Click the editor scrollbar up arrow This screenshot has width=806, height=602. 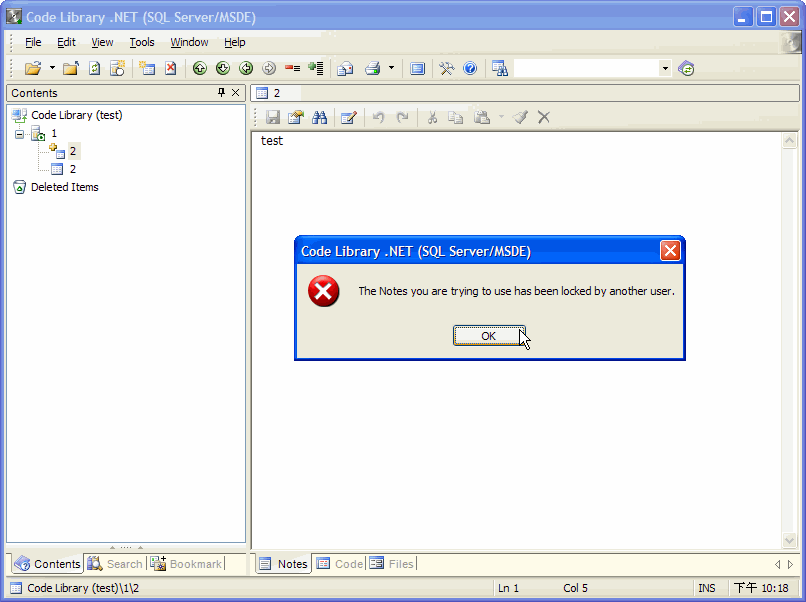[790, 140]
